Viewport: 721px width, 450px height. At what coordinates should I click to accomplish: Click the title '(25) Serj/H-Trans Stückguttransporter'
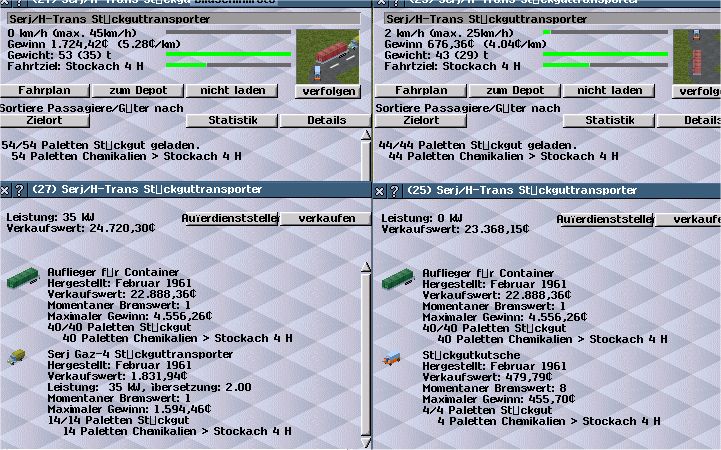[522, 190]
